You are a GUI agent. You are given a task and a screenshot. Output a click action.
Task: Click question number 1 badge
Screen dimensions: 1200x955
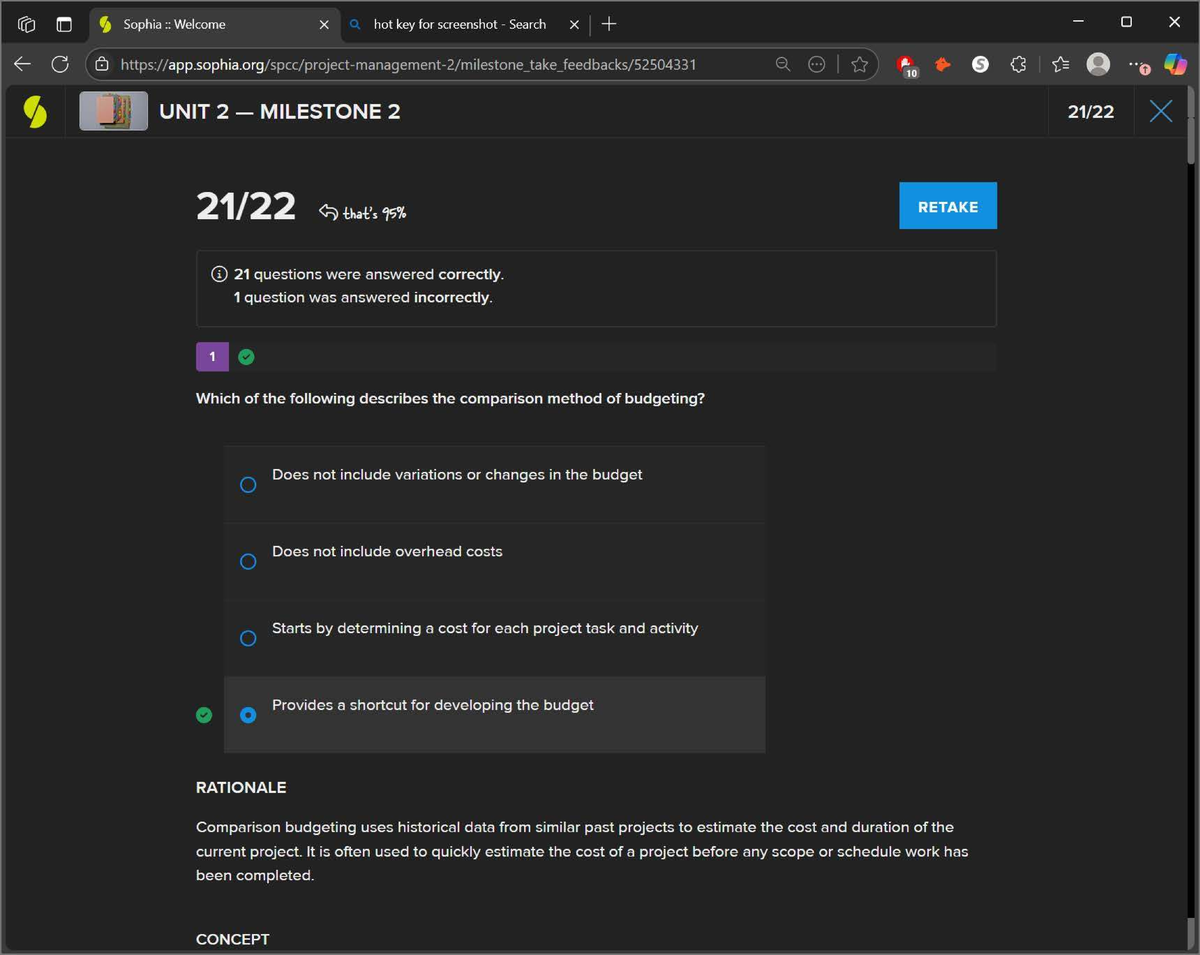[212, 357]
